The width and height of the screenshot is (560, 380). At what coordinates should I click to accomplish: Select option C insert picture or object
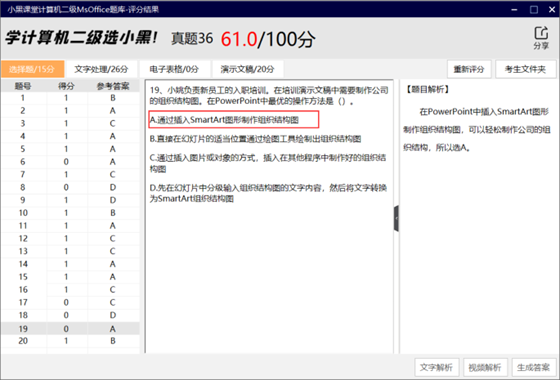click(x=268, y=163)
